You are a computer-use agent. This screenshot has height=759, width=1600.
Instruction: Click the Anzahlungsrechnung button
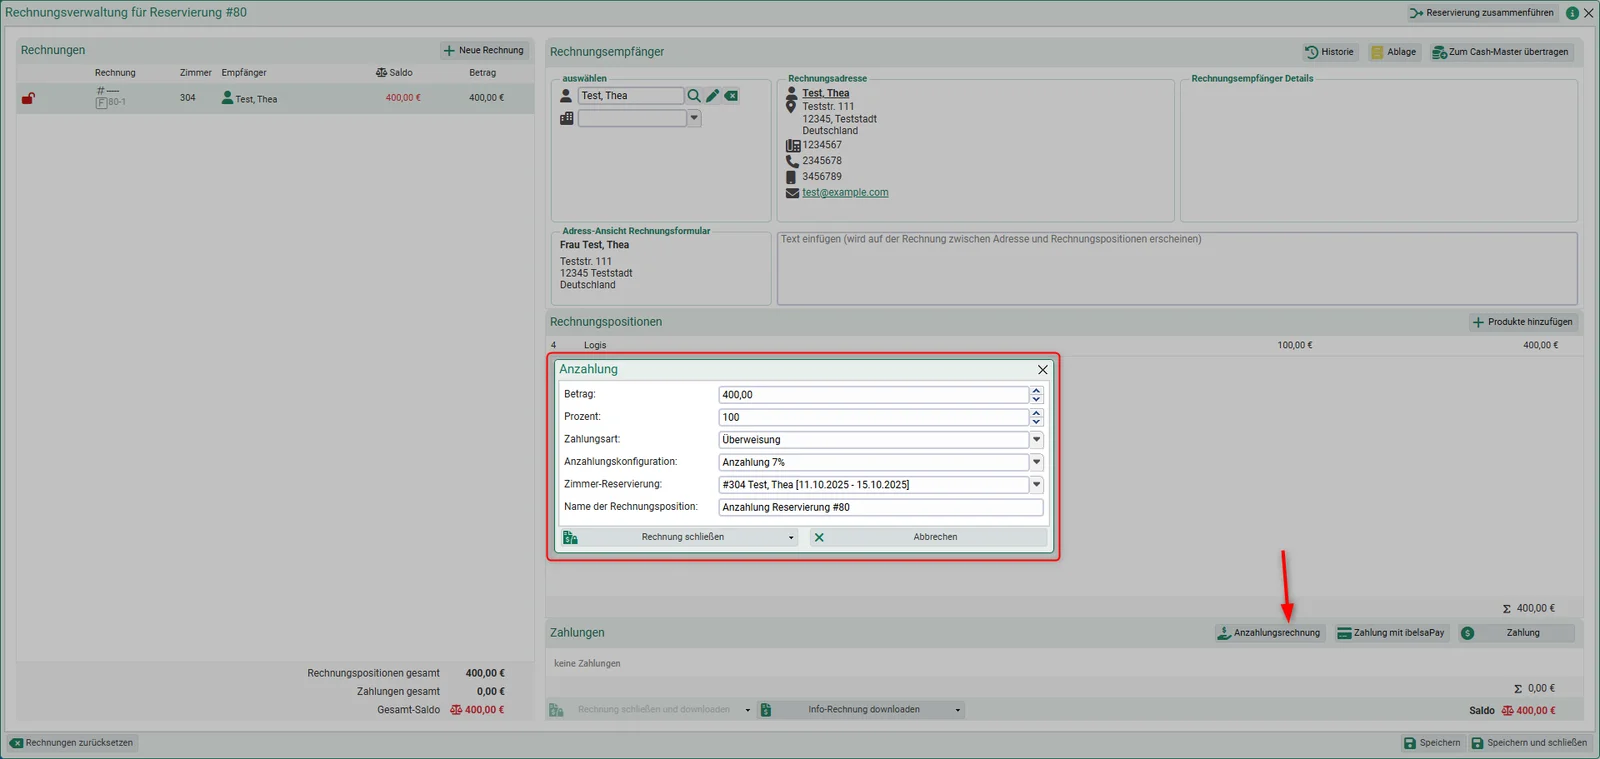(x=1269, y=633)
